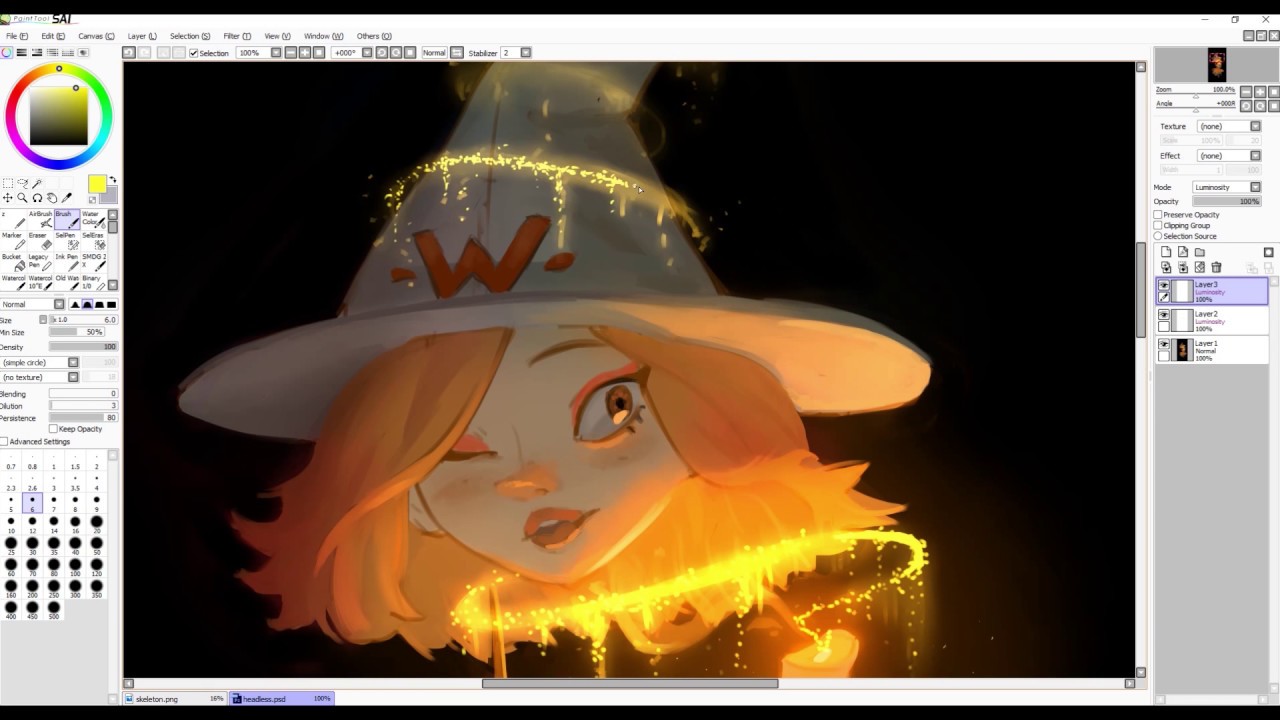Flip canvas view horizontally
1280x720 pixels.
tap(457, 52)
